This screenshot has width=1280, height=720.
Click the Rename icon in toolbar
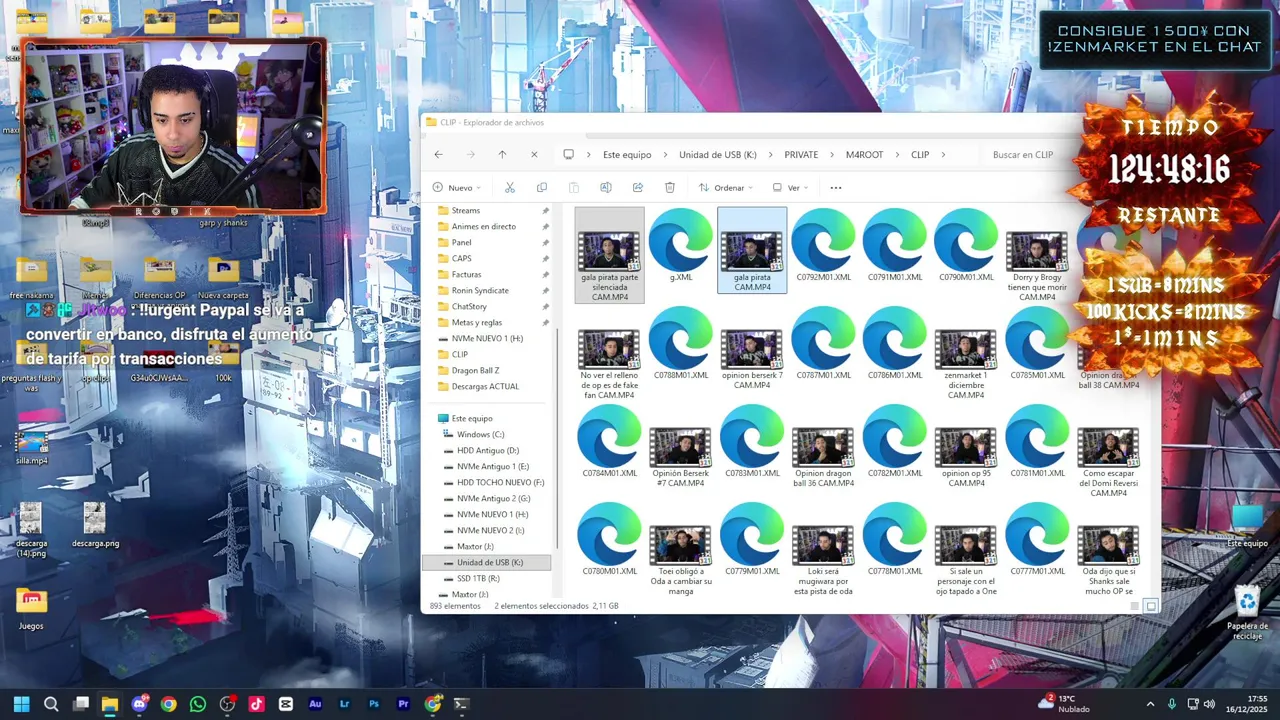click(x=606, y=188)
